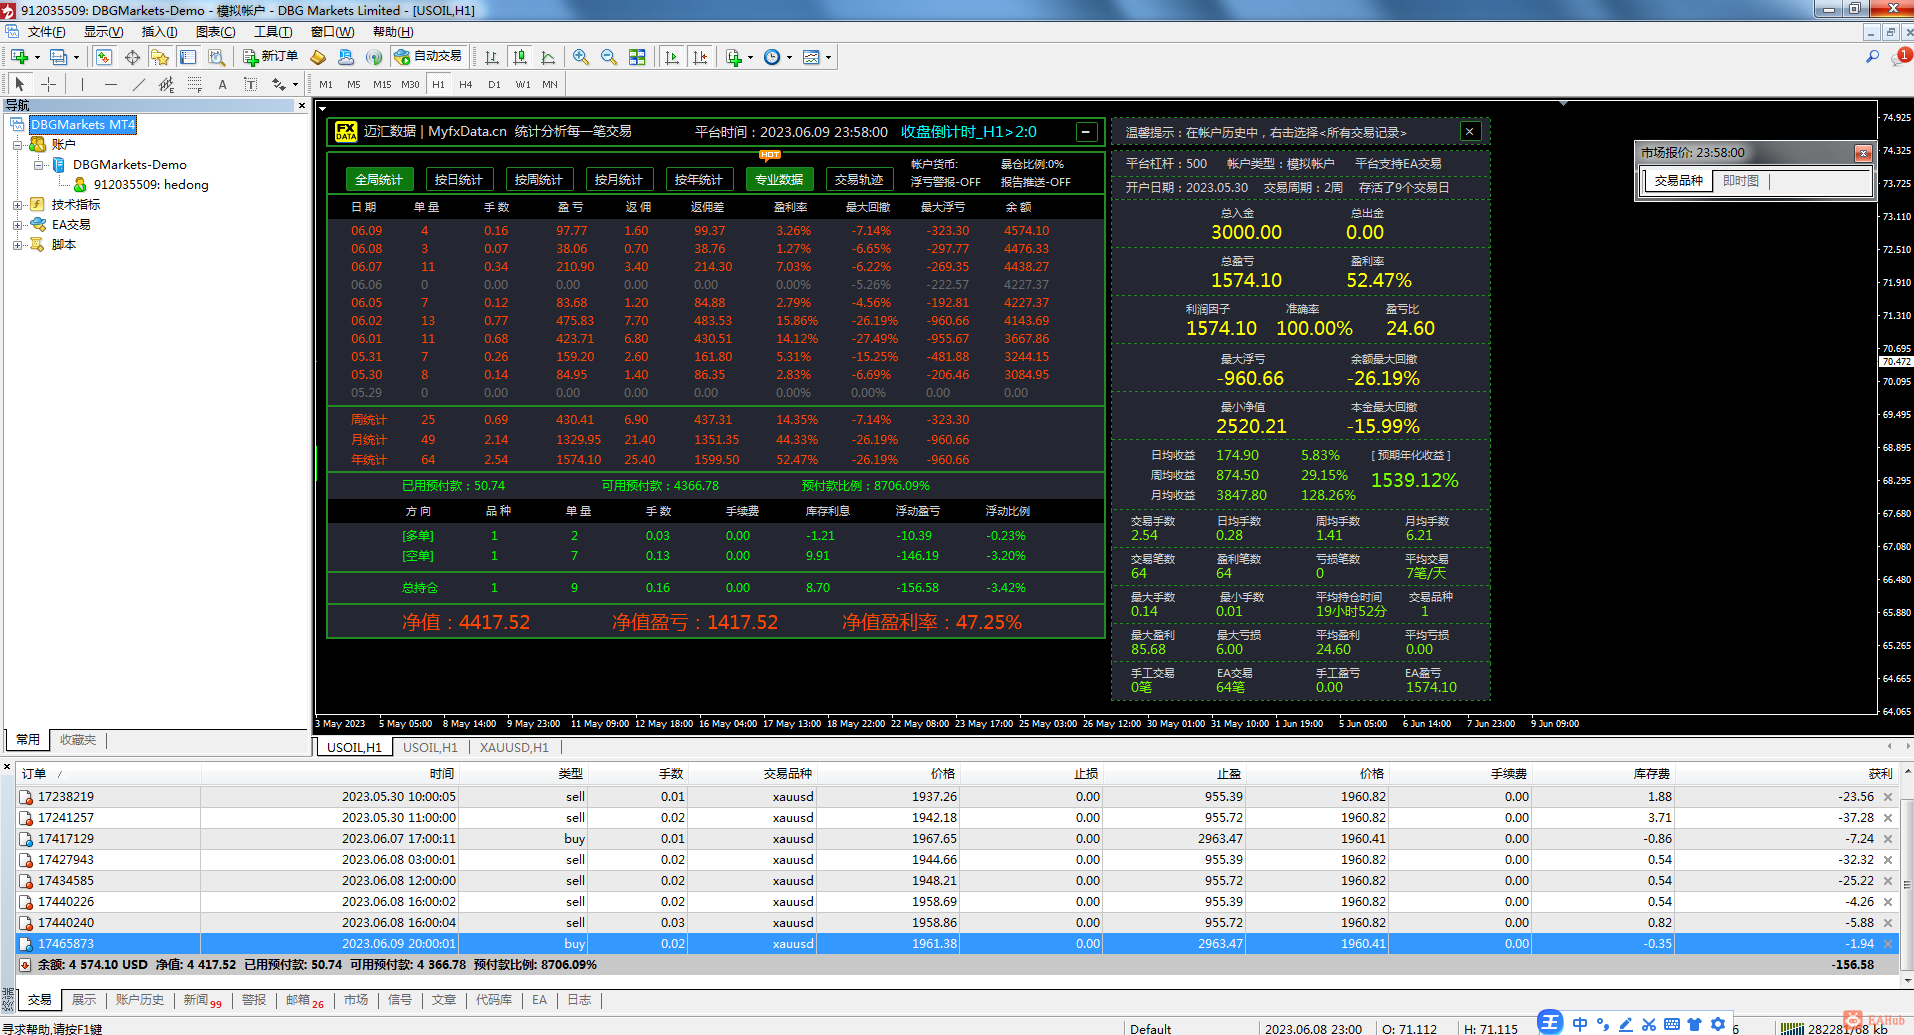Select the text tool A
This screenshot has width=1914, height=1035.
tap(222, 84)
